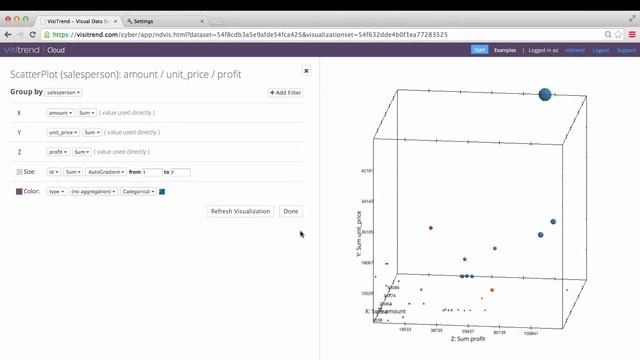Open the X axis amount field dropdown
640x360 pixels.
[60, 113]
